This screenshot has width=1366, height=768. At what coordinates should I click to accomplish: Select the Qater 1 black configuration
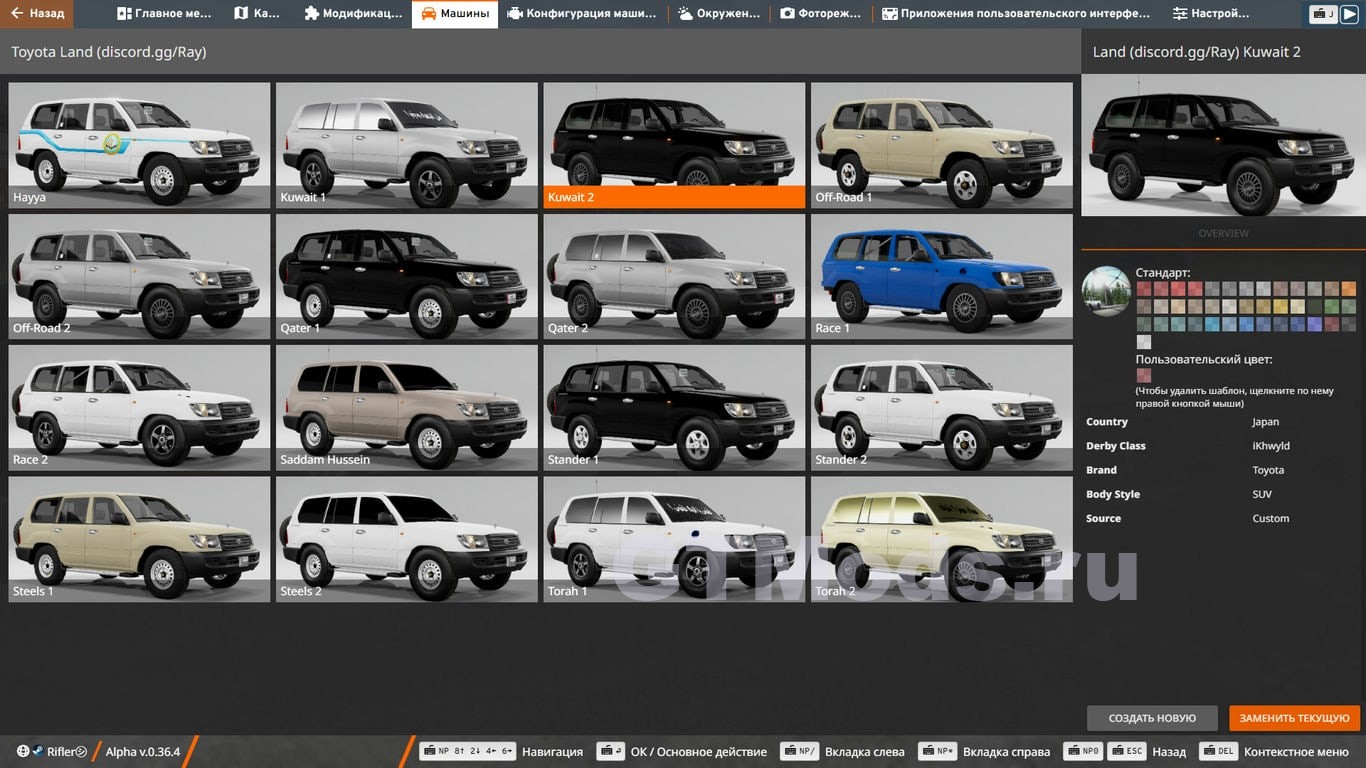tap(406, 276)
